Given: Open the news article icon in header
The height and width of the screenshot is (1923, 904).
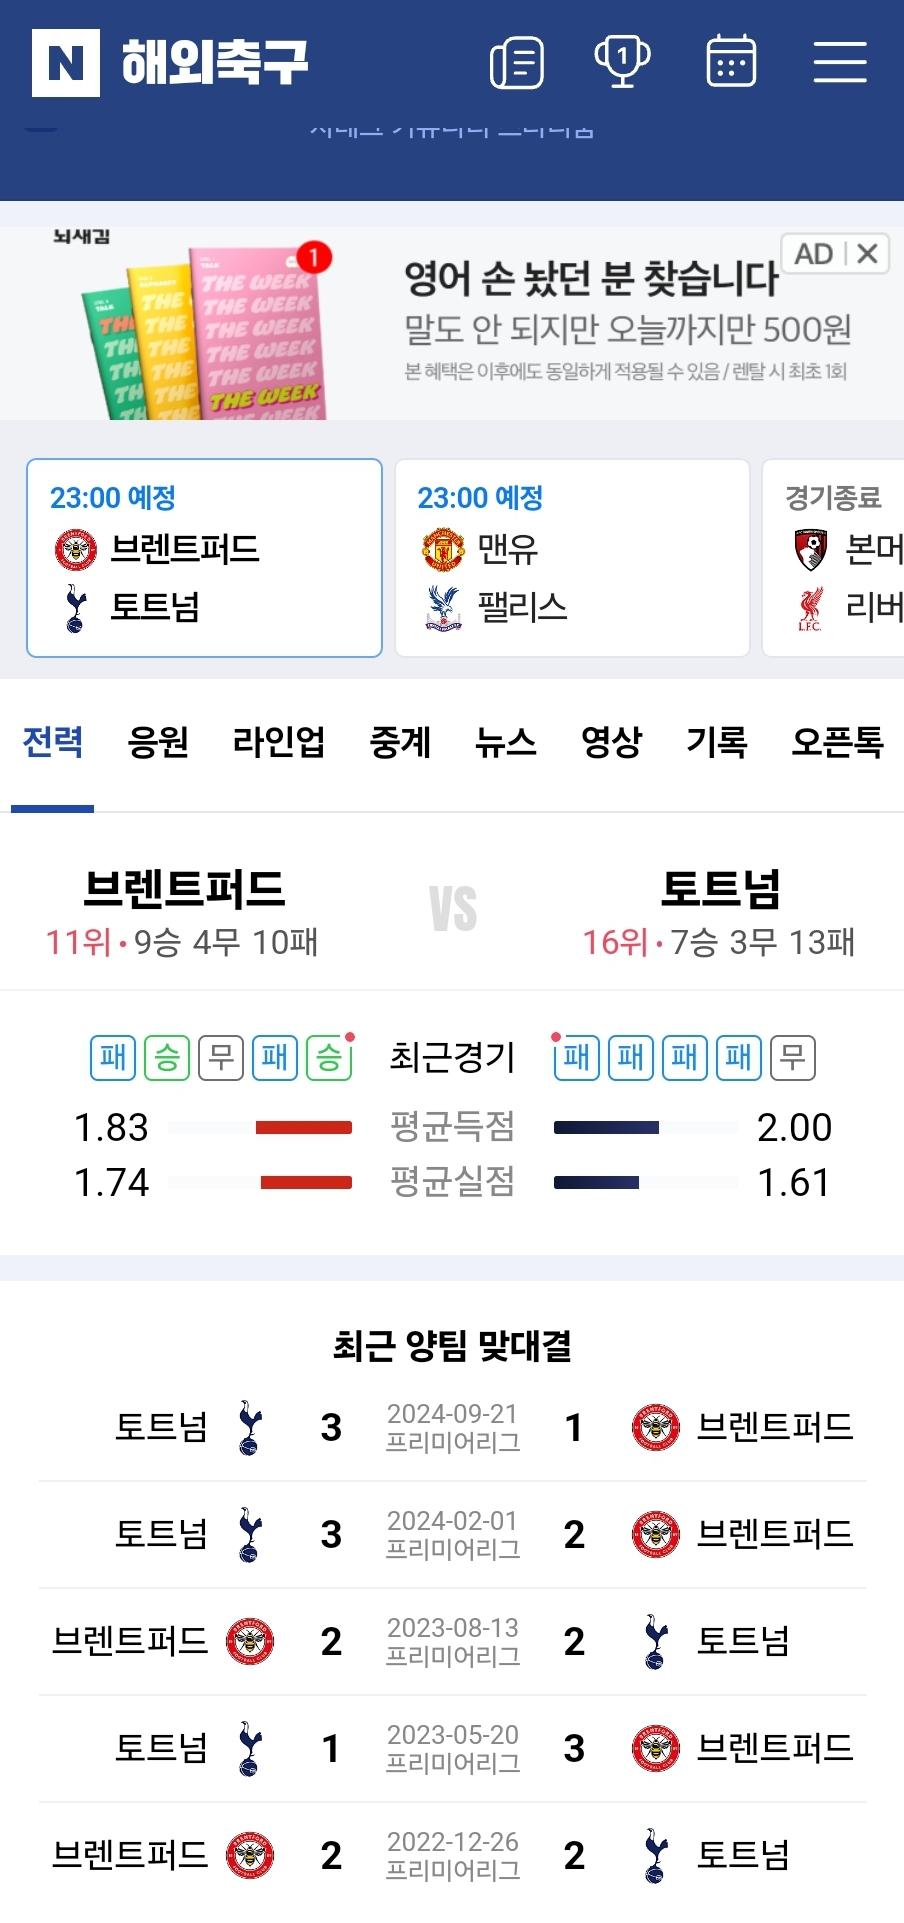Looking at the screenshot, I should (517, 63).
